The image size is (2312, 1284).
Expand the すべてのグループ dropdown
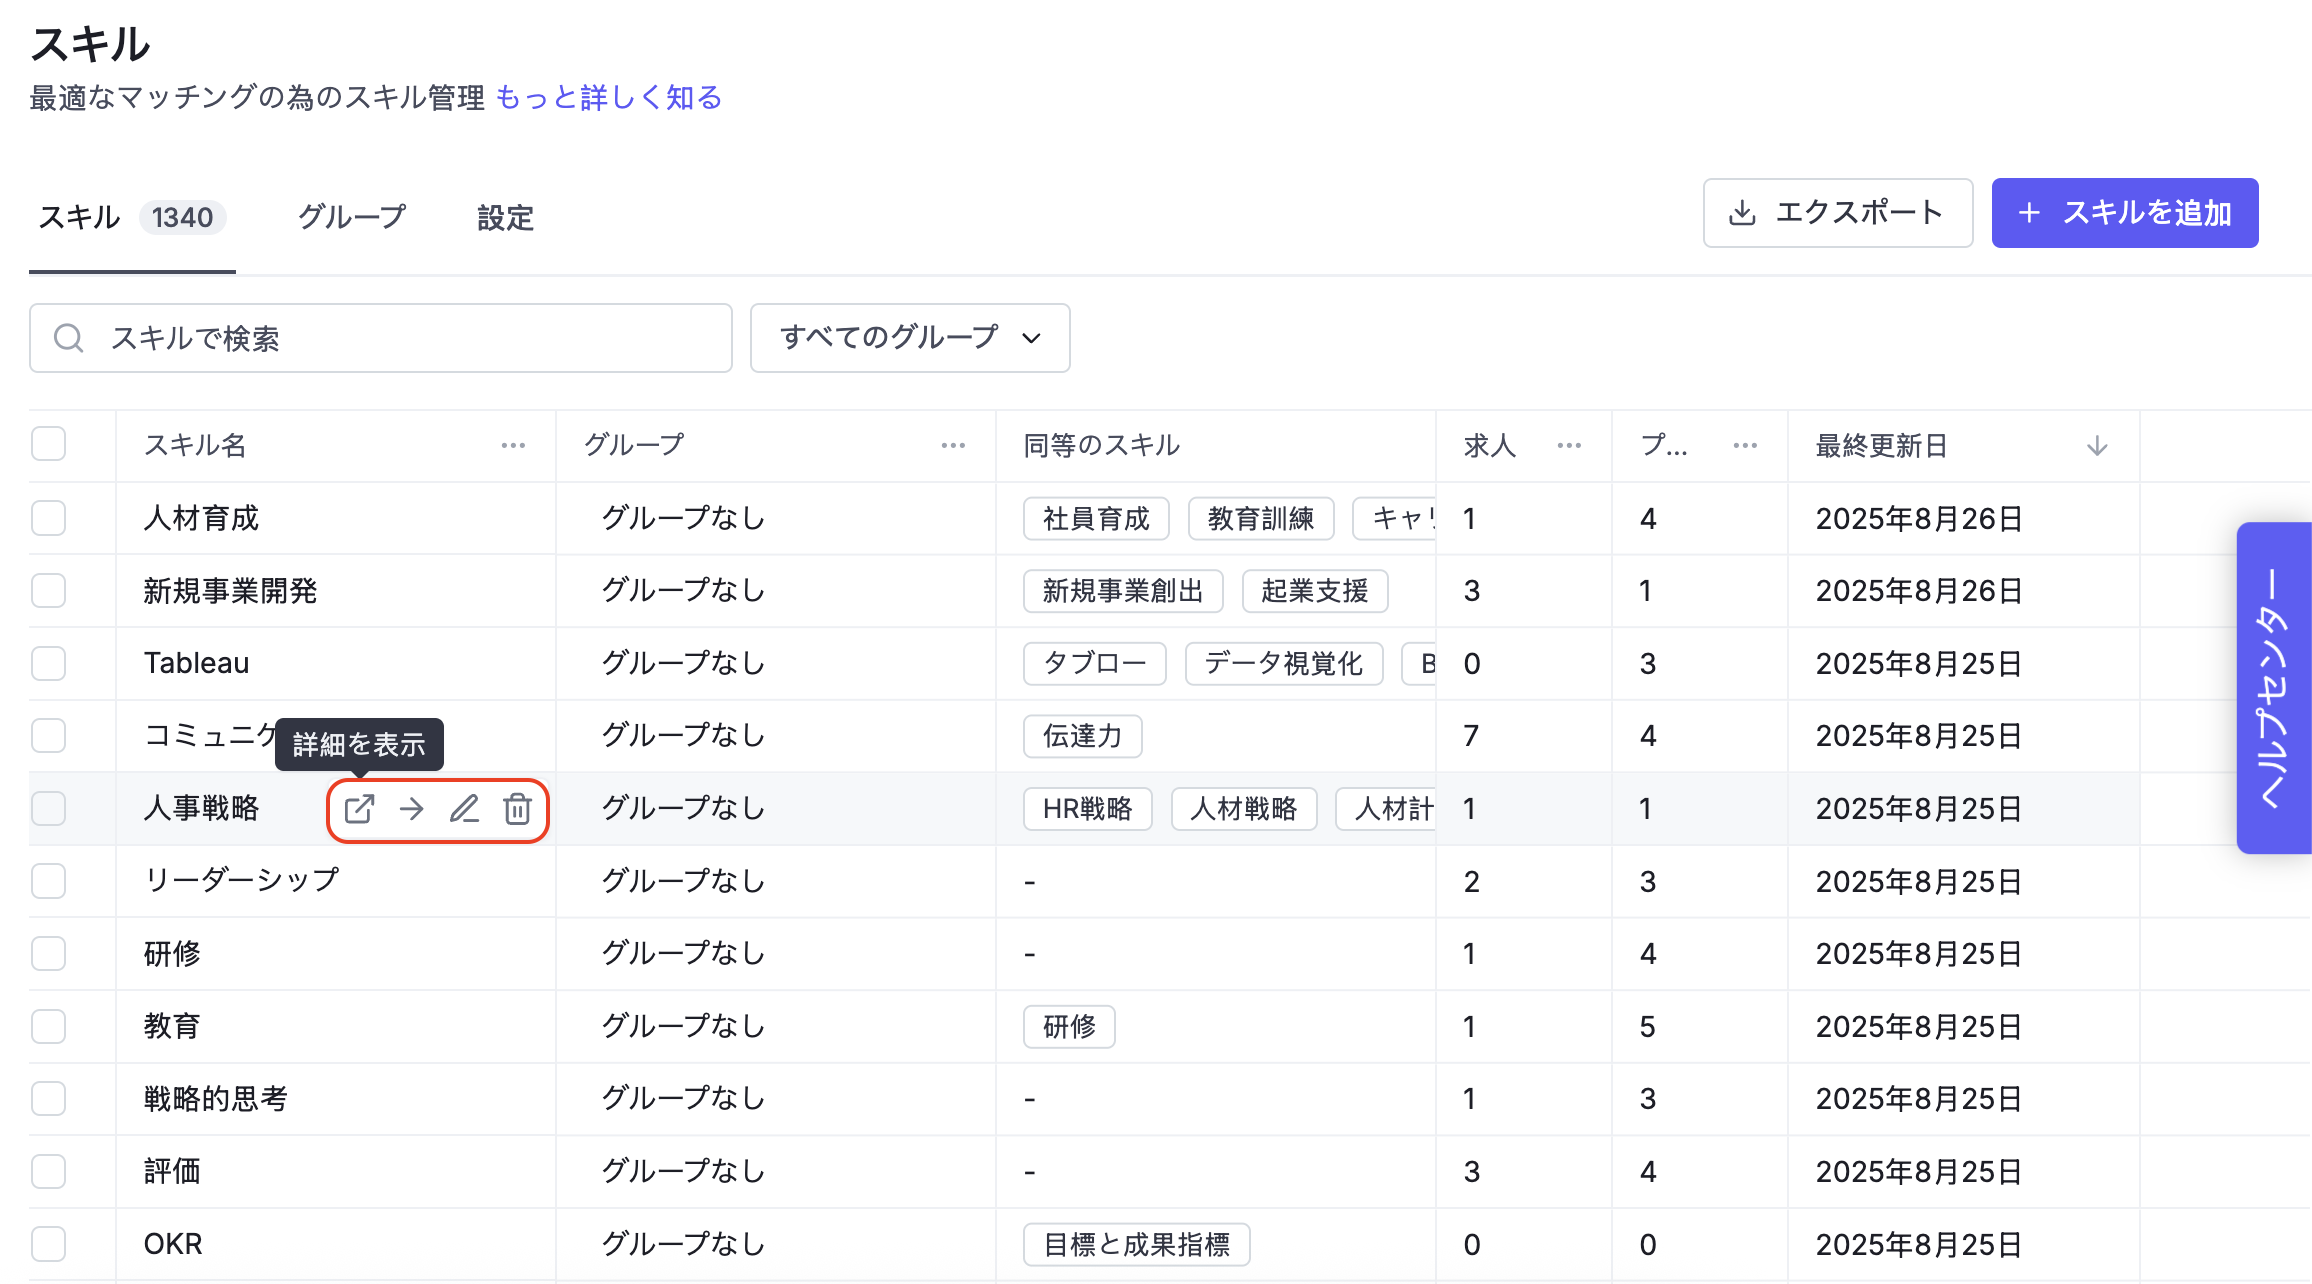point(910,338)
